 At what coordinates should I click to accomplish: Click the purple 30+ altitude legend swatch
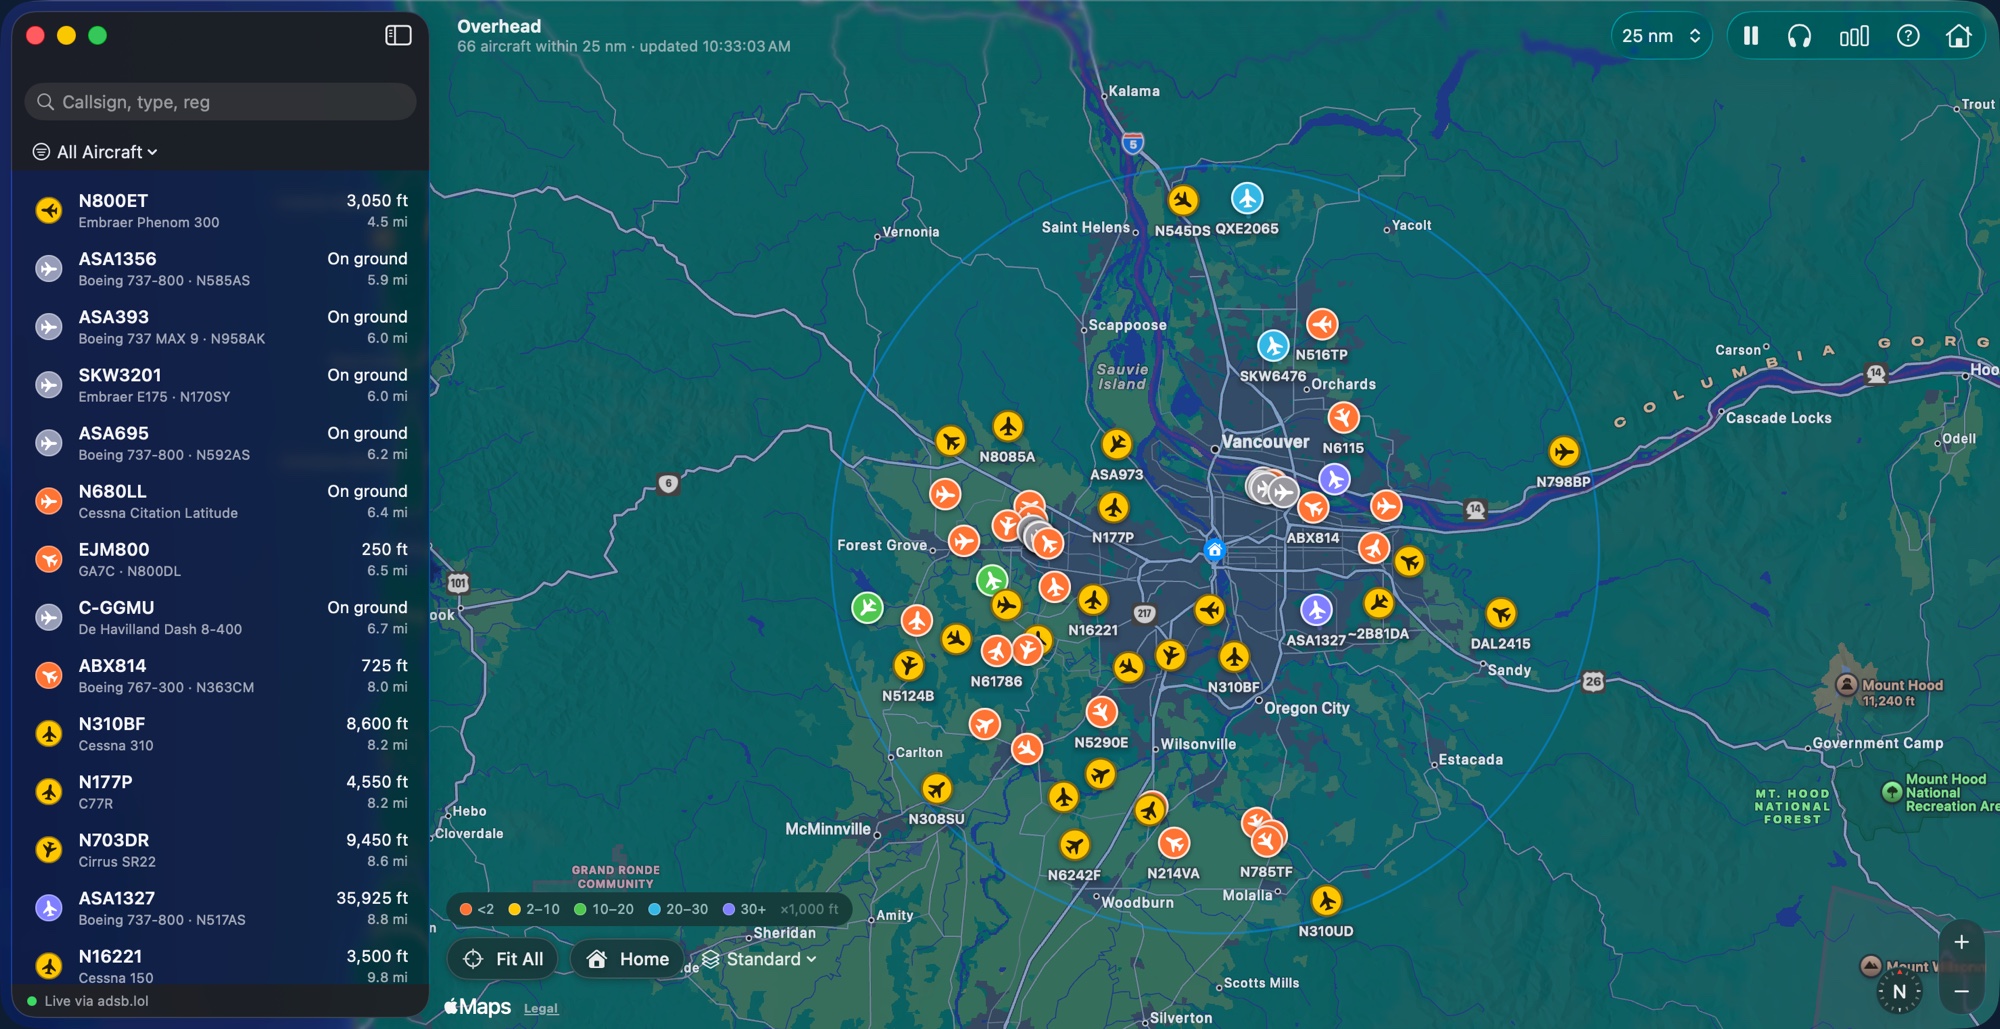point(729,909)
